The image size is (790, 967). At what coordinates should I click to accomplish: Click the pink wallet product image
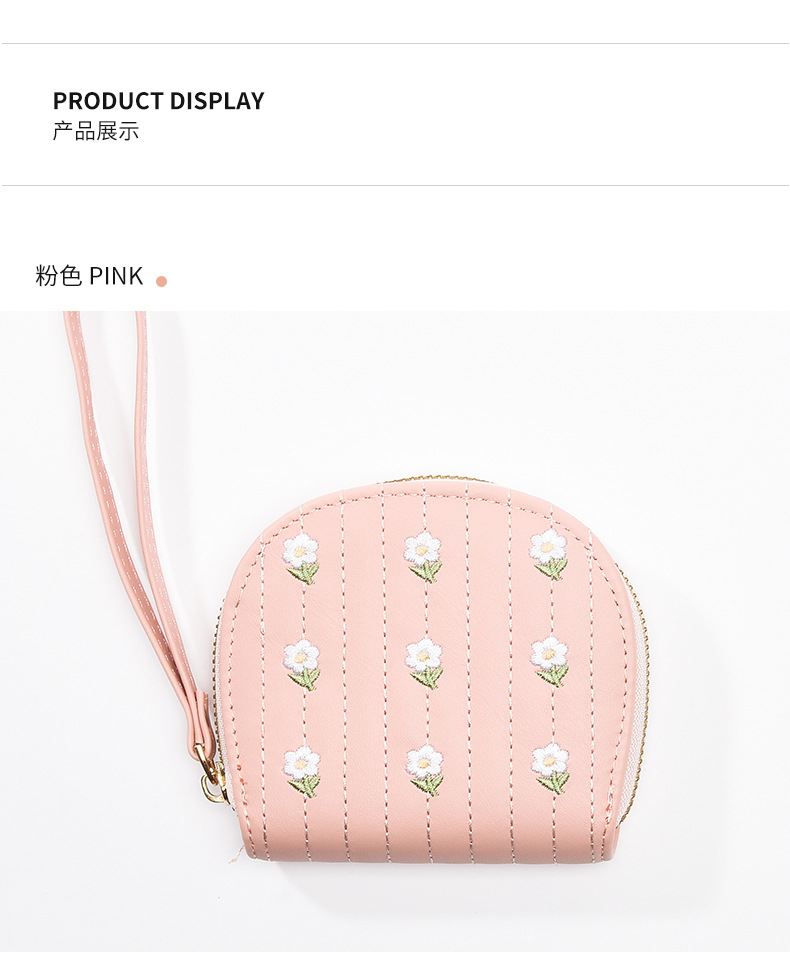[x=395, y=639]
